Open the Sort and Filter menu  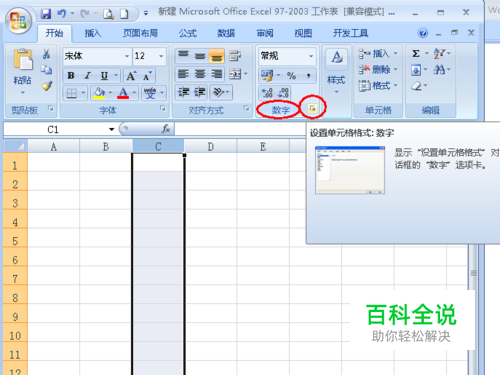[442, 54]
